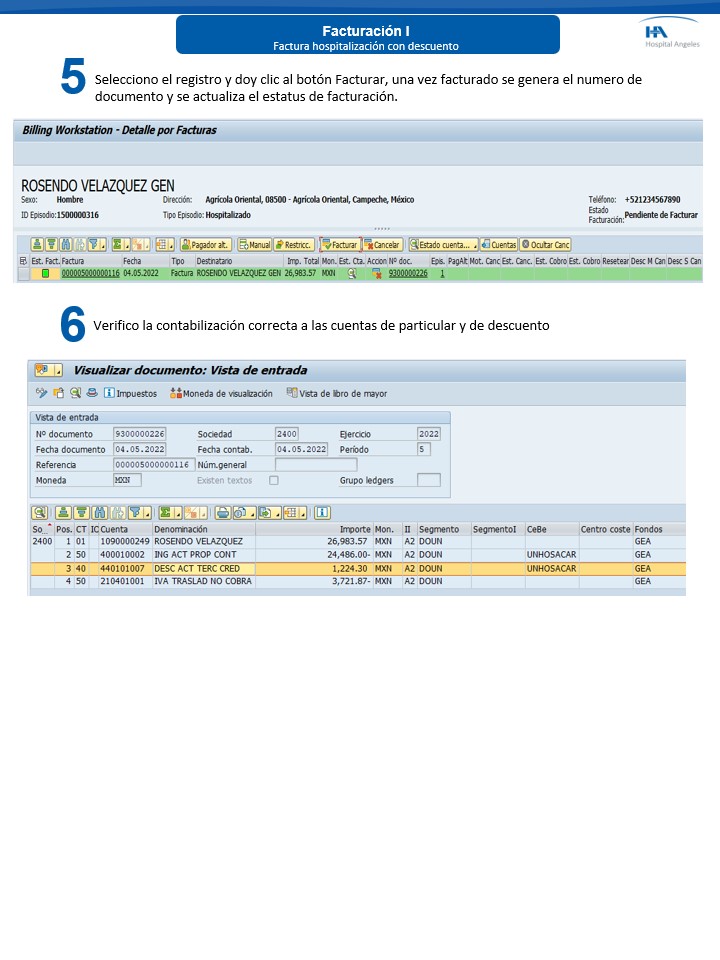Click the Nº documento input field
The width and height of the screenshot is (720, 960).
point(140,434)
